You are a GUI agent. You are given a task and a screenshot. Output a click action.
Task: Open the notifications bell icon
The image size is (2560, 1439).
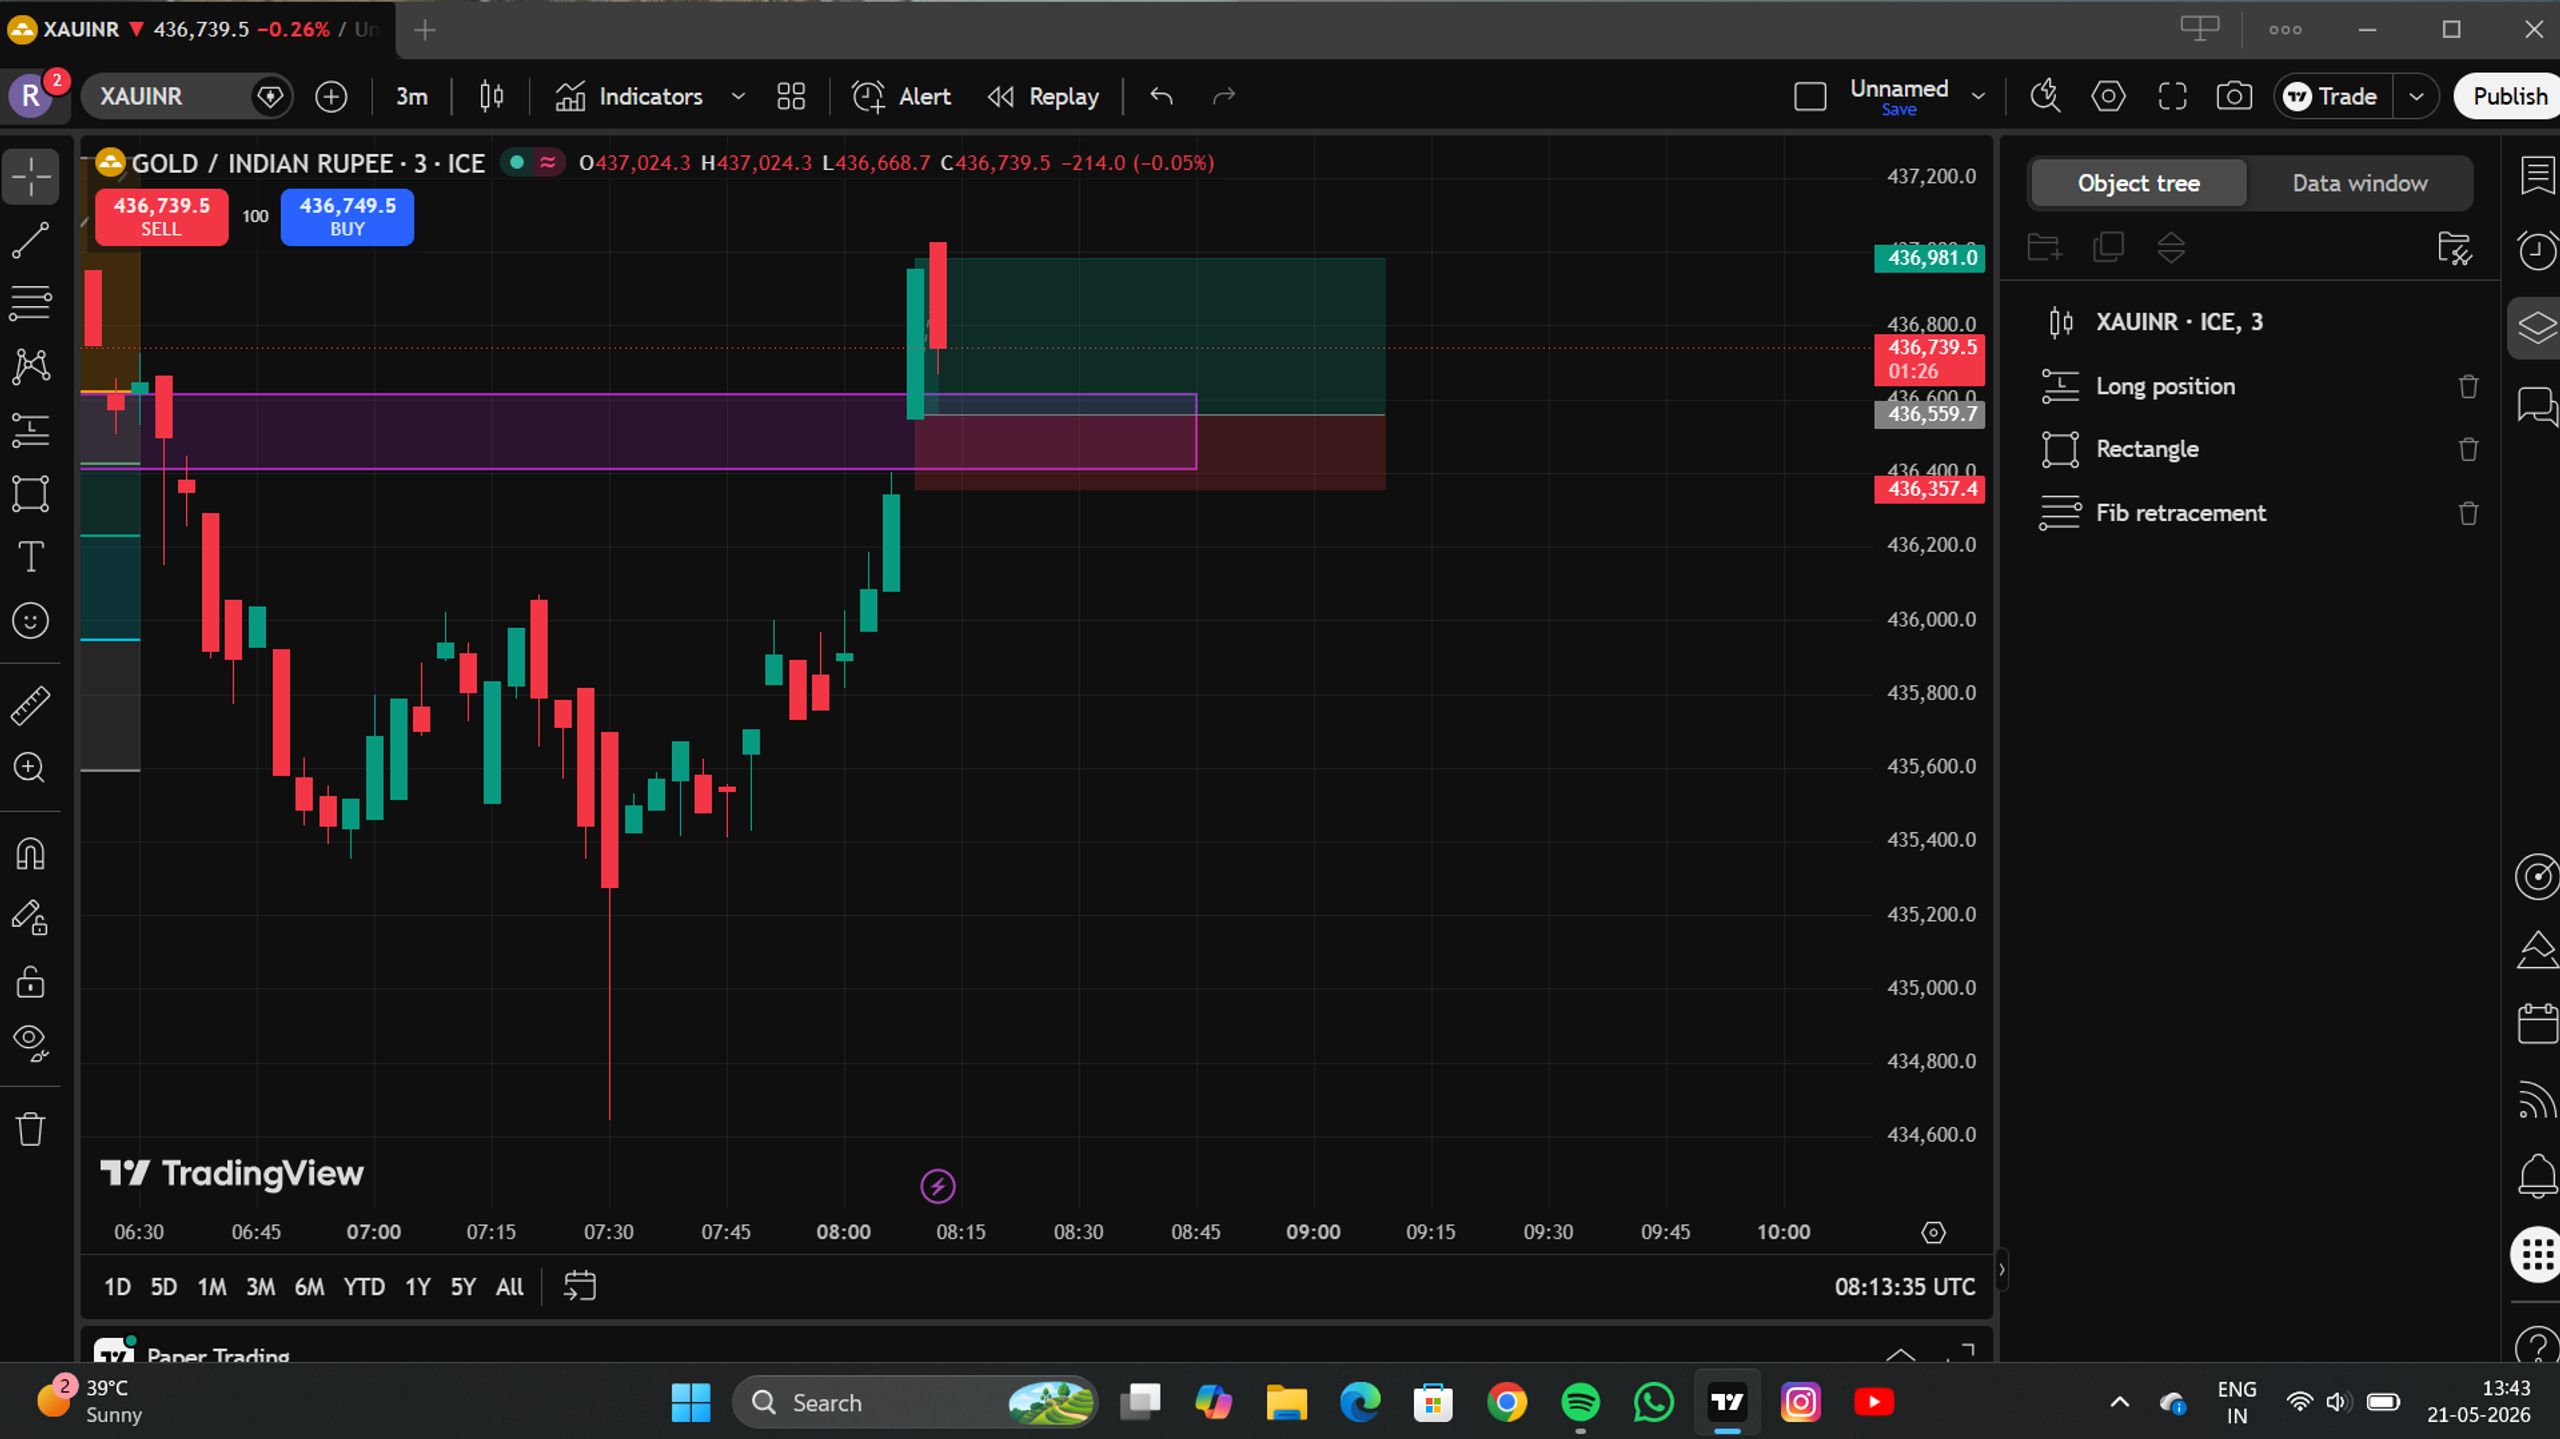click(2537, 1174)
